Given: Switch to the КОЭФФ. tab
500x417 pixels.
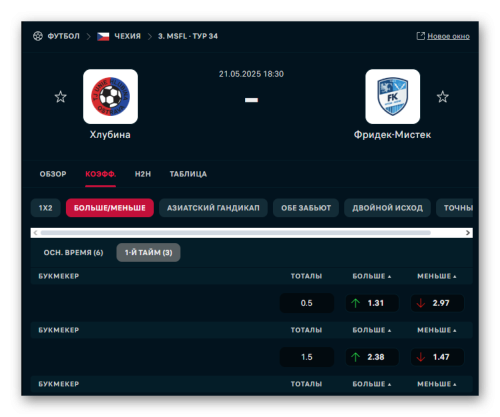Looking at the screenshot, I should click(x=101, y=174).
